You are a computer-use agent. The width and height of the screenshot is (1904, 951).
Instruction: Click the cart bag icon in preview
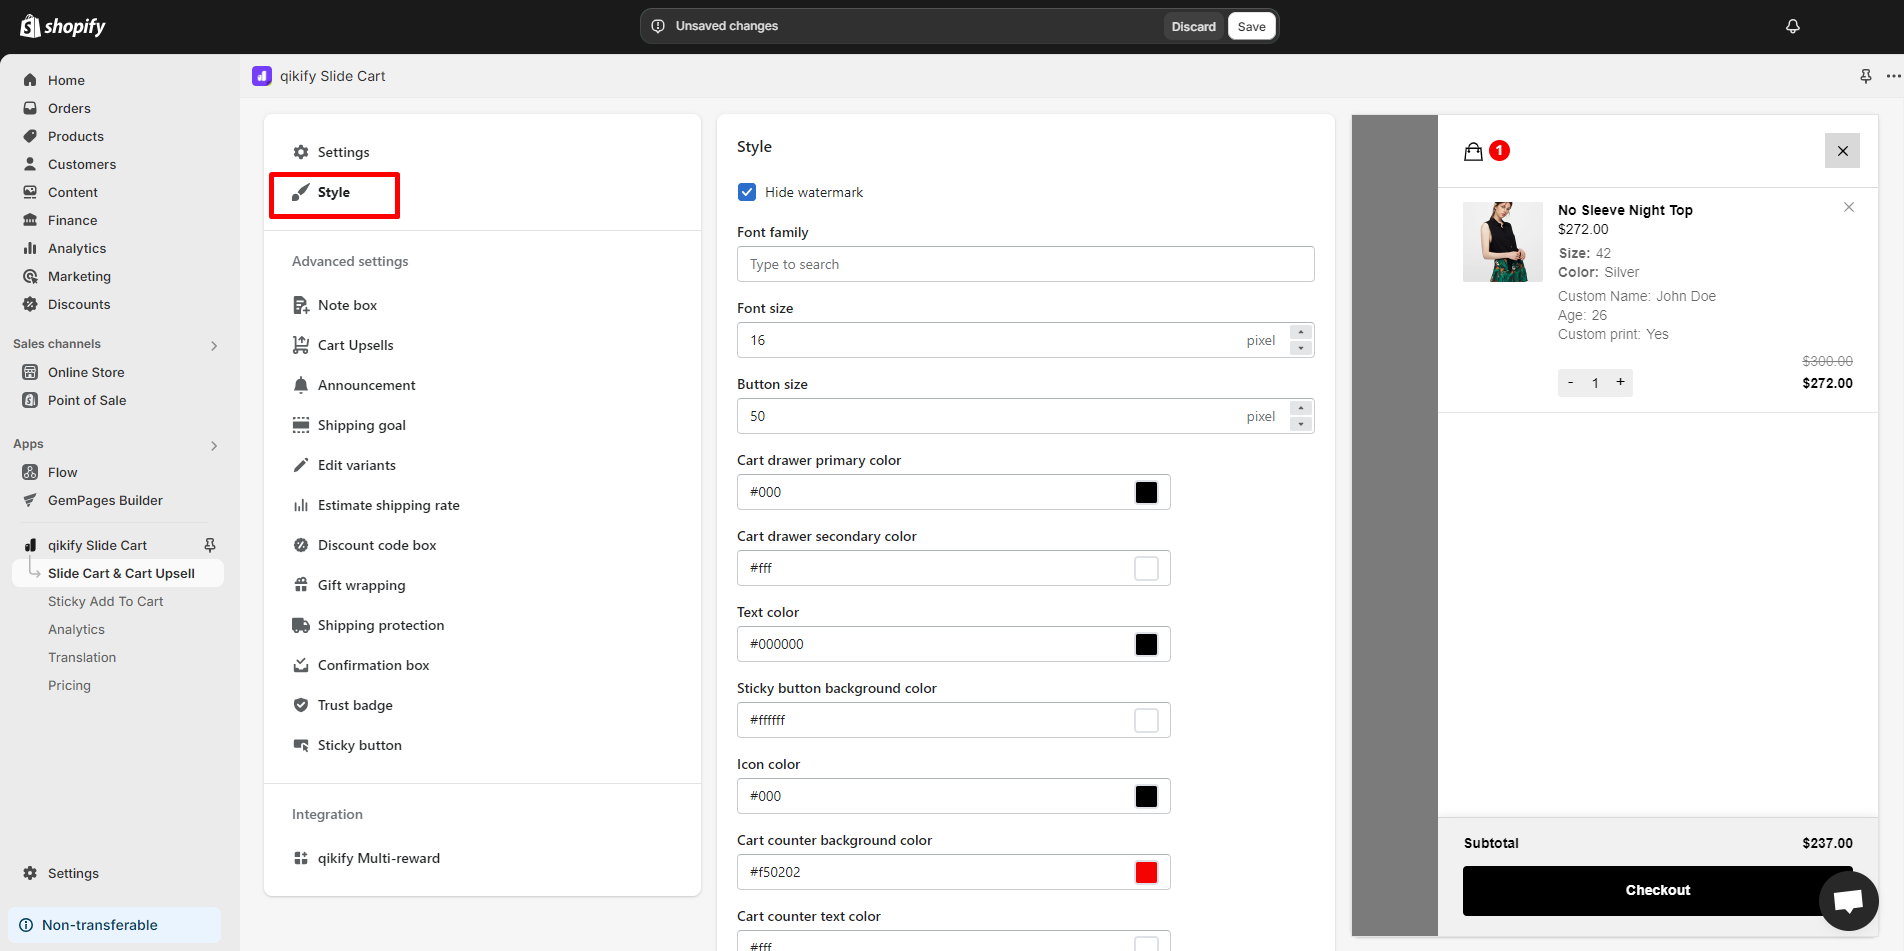[1473, 151]
